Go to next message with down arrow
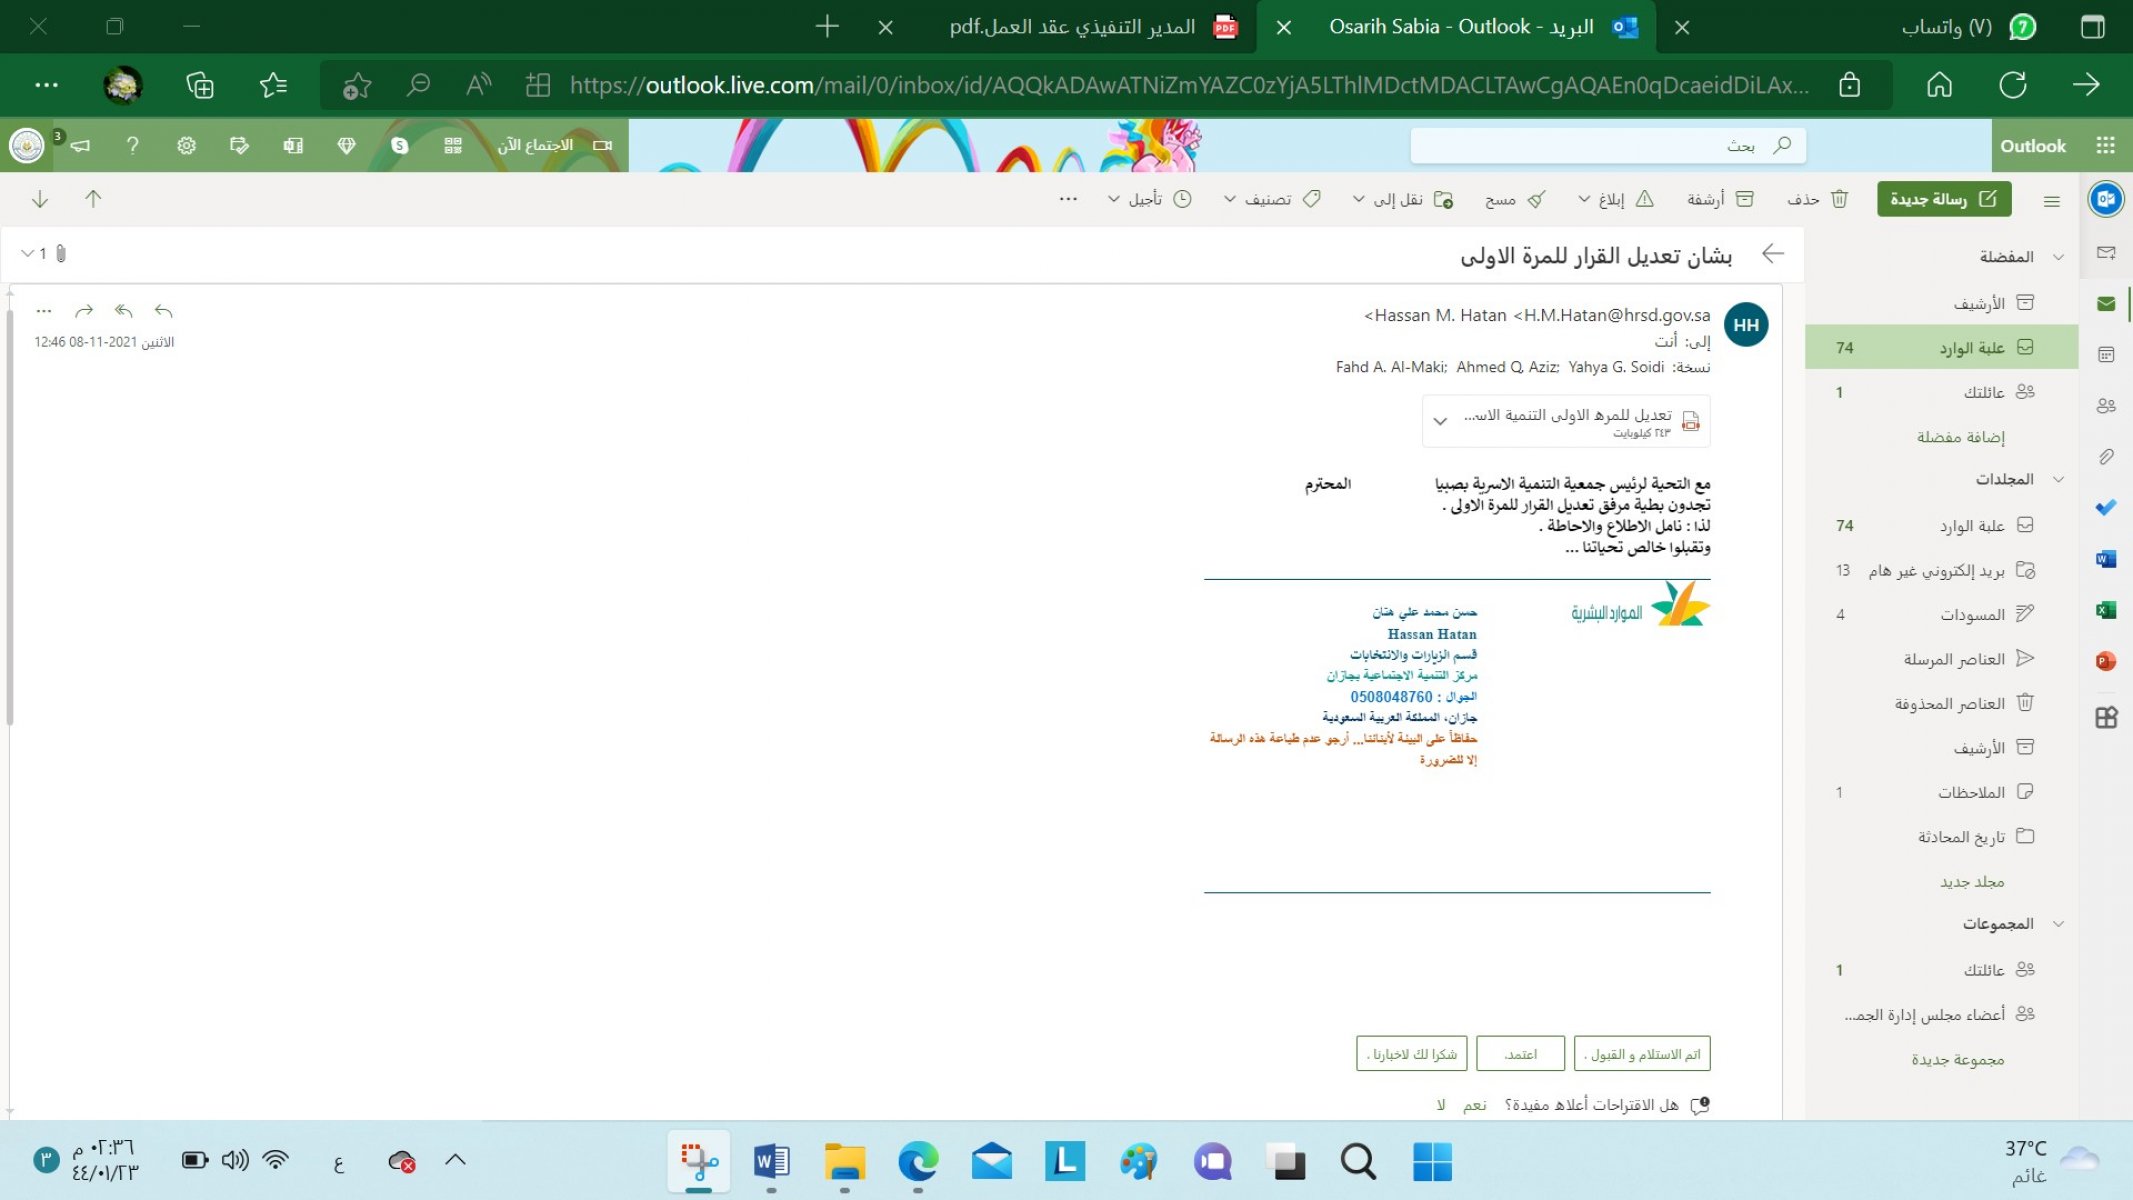 (40, 199)
